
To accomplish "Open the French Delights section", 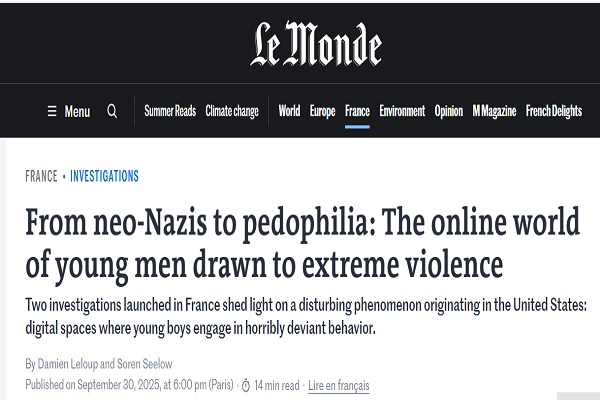I will coord(554,111).
